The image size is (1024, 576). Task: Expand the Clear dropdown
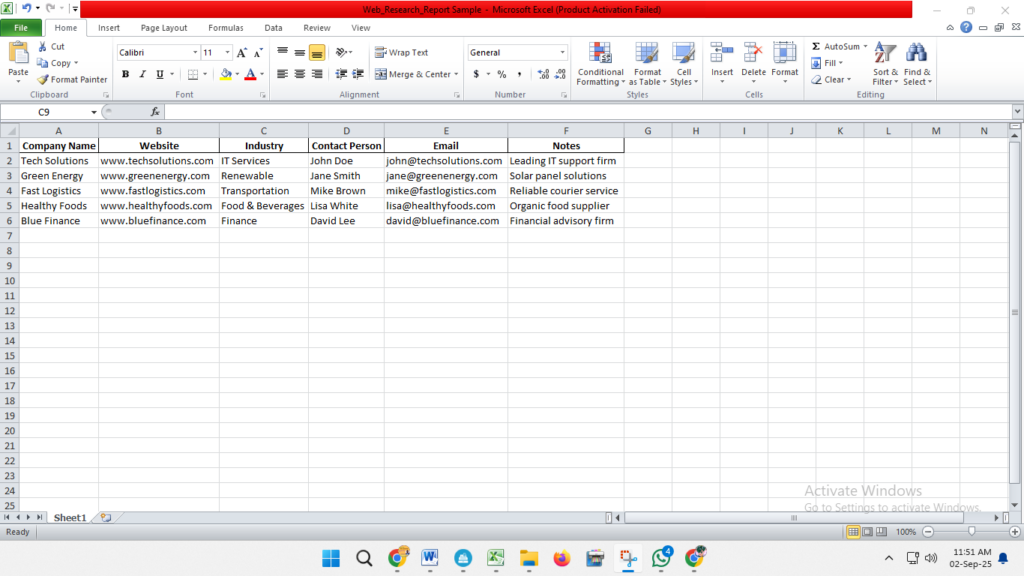849,80
